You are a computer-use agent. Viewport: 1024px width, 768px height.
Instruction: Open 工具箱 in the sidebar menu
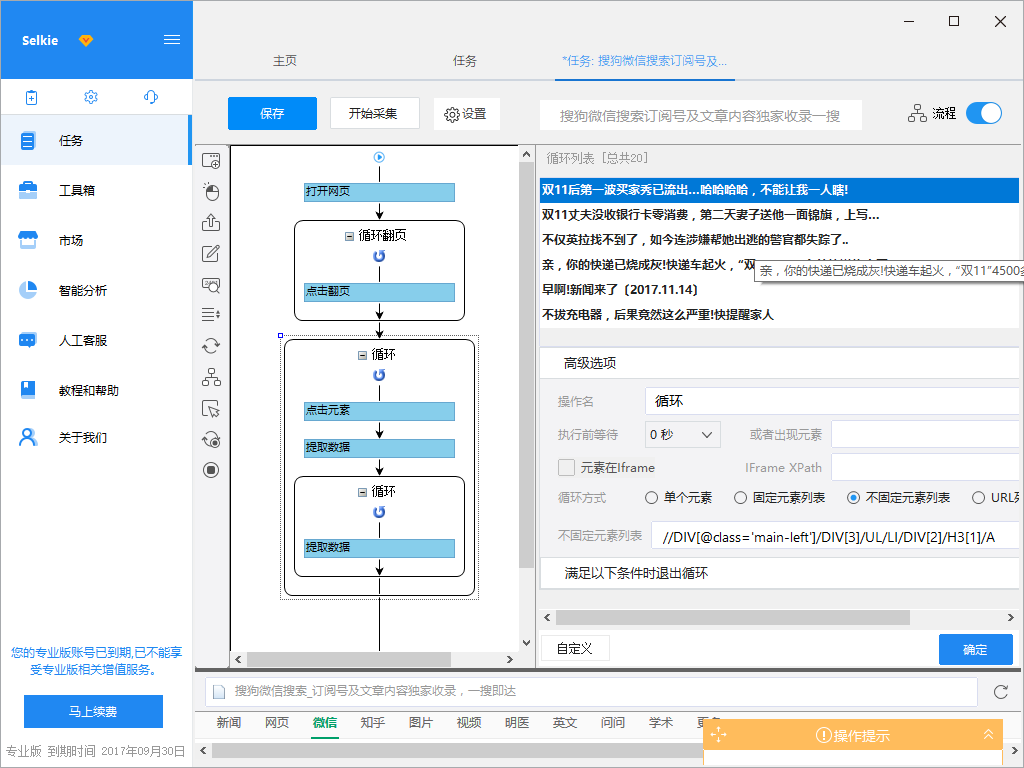[x=77, y=190]
